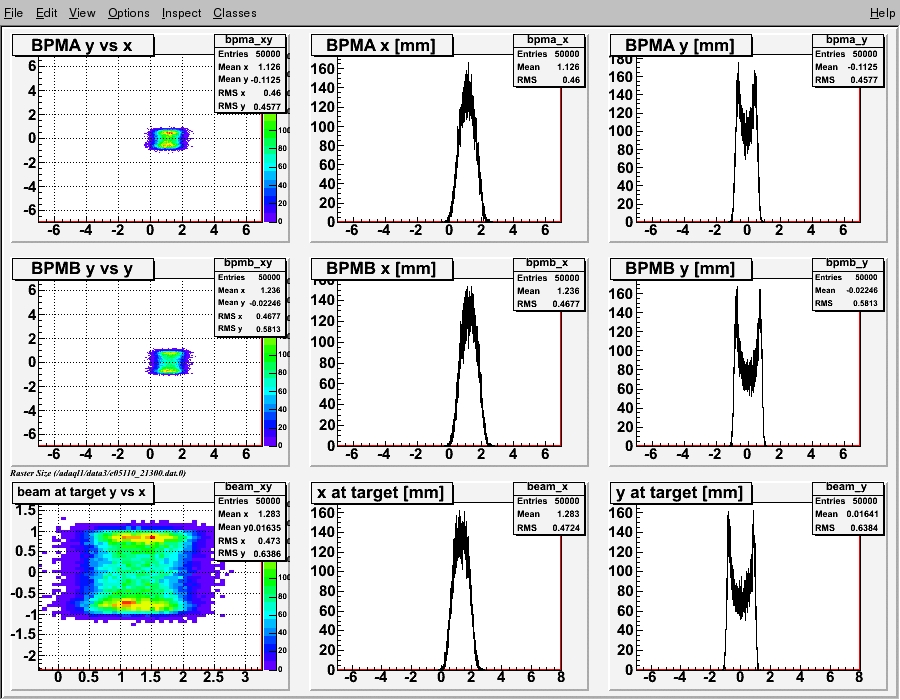Select the 'BPMA x [mm]' plot title
Screen dimensions: 900x700
[x=382, y=45]
